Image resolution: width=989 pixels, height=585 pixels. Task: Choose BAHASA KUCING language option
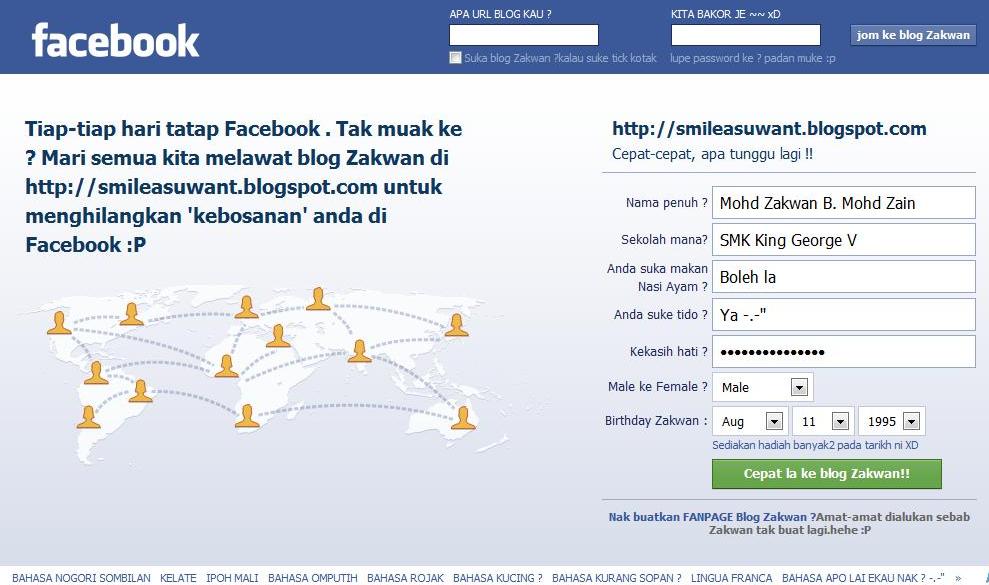[497, 578]
